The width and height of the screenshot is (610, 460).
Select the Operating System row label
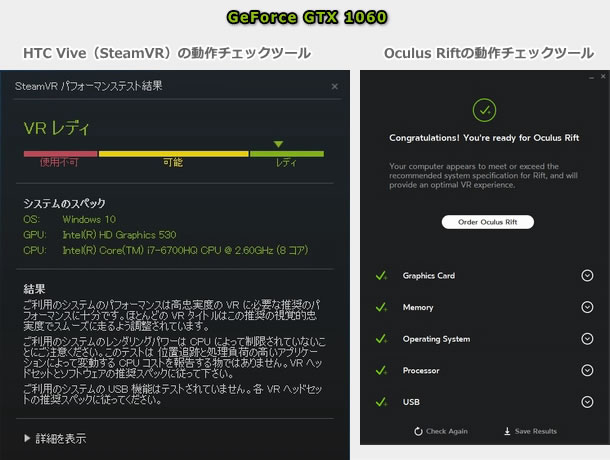436,339
